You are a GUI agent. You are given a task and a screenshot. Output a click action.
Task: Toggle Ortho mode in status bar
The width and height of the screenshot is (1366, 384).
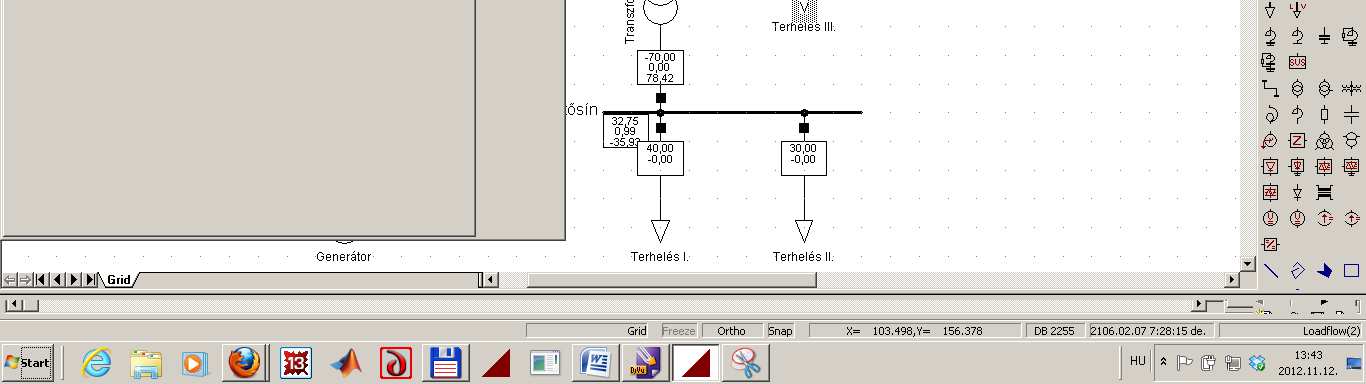coord(731,331)
